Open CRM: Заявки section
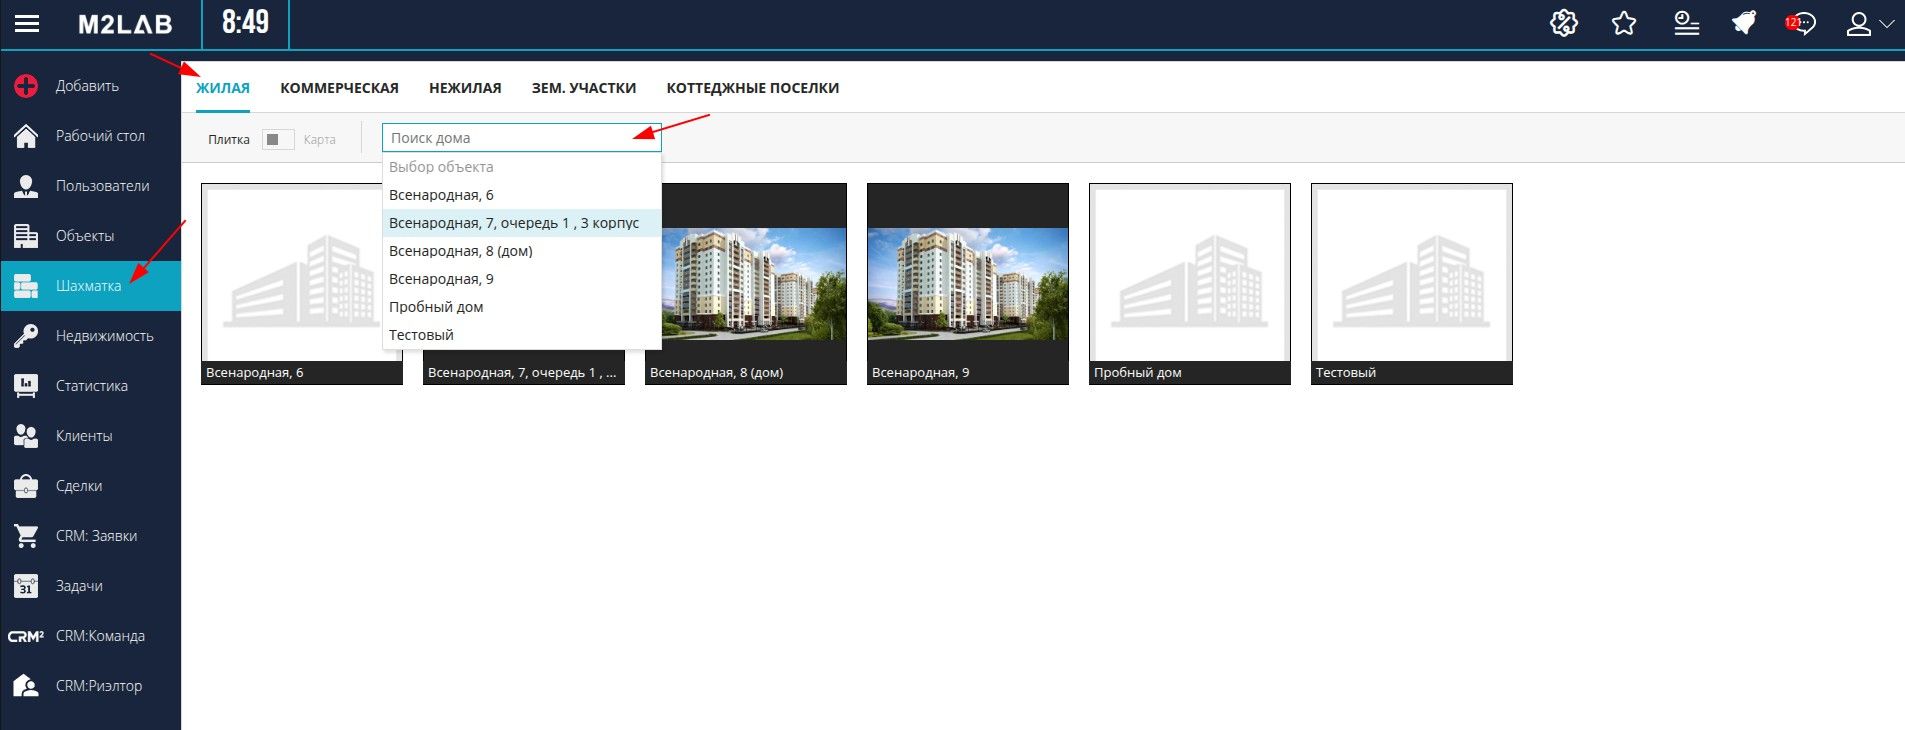This screenshot has height=730, width=1905. pos(96,536)
